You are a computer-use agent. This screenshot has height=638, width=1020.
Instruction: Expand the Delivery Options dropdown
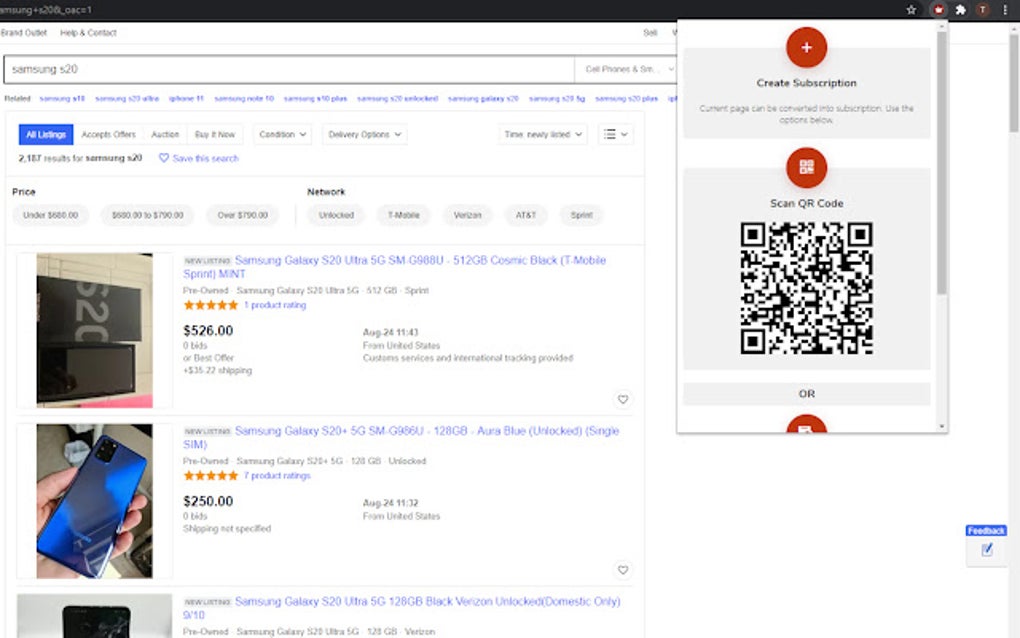pyautogui.click(x=364, y=135)
